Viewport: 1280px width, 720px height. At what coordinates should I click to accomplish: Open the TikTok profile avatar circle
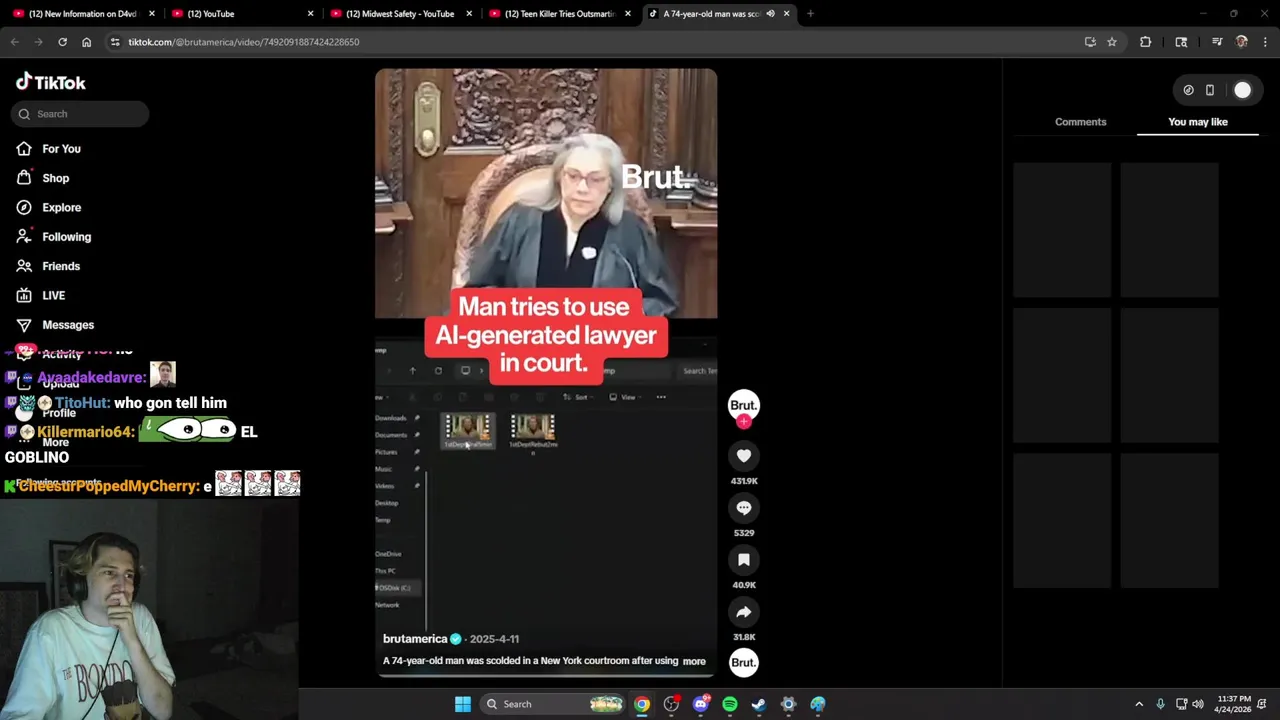pyautogui.click(x=1242, y=90)
